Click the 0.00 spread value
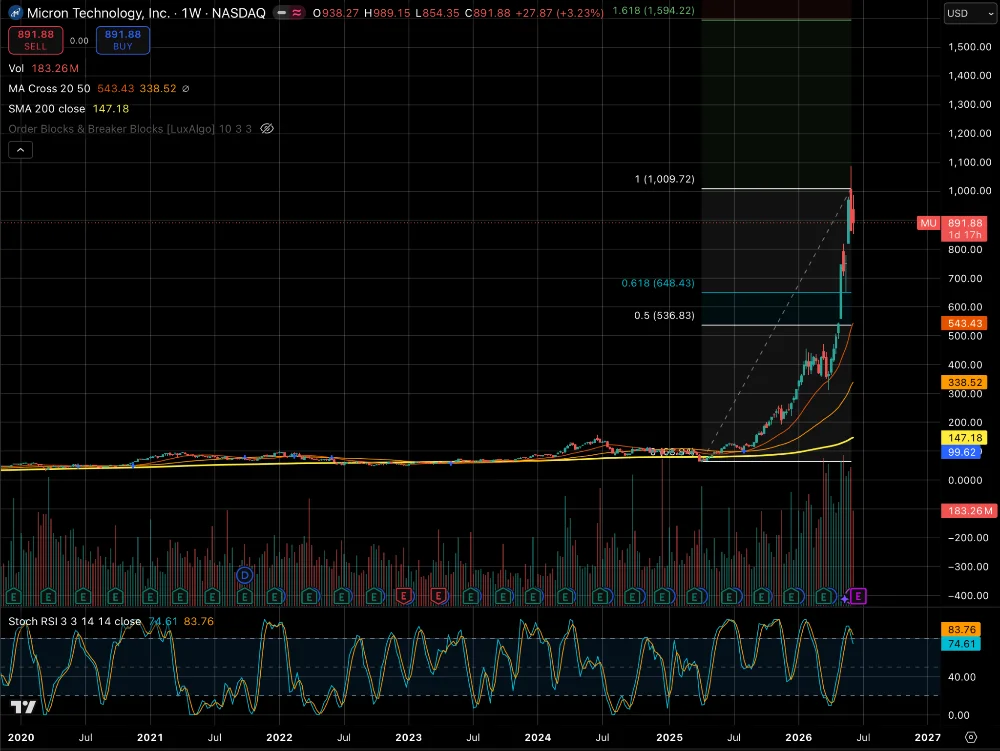The width and height of the screenshot is (1000, 751). coord(79,41)
